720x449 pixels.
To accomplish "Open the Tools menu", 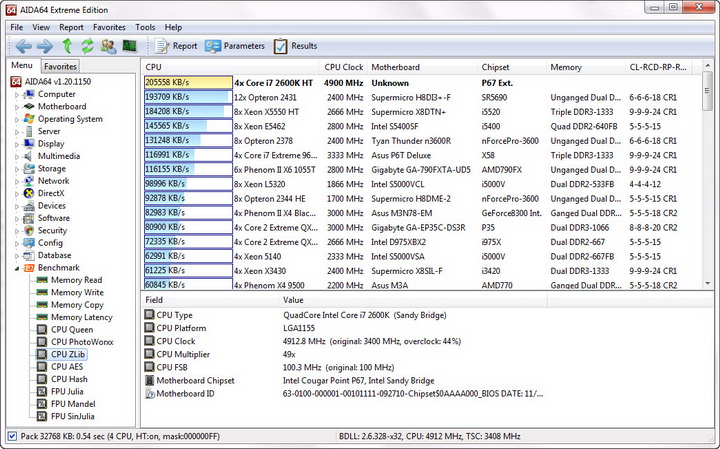I will click(145, 28).
